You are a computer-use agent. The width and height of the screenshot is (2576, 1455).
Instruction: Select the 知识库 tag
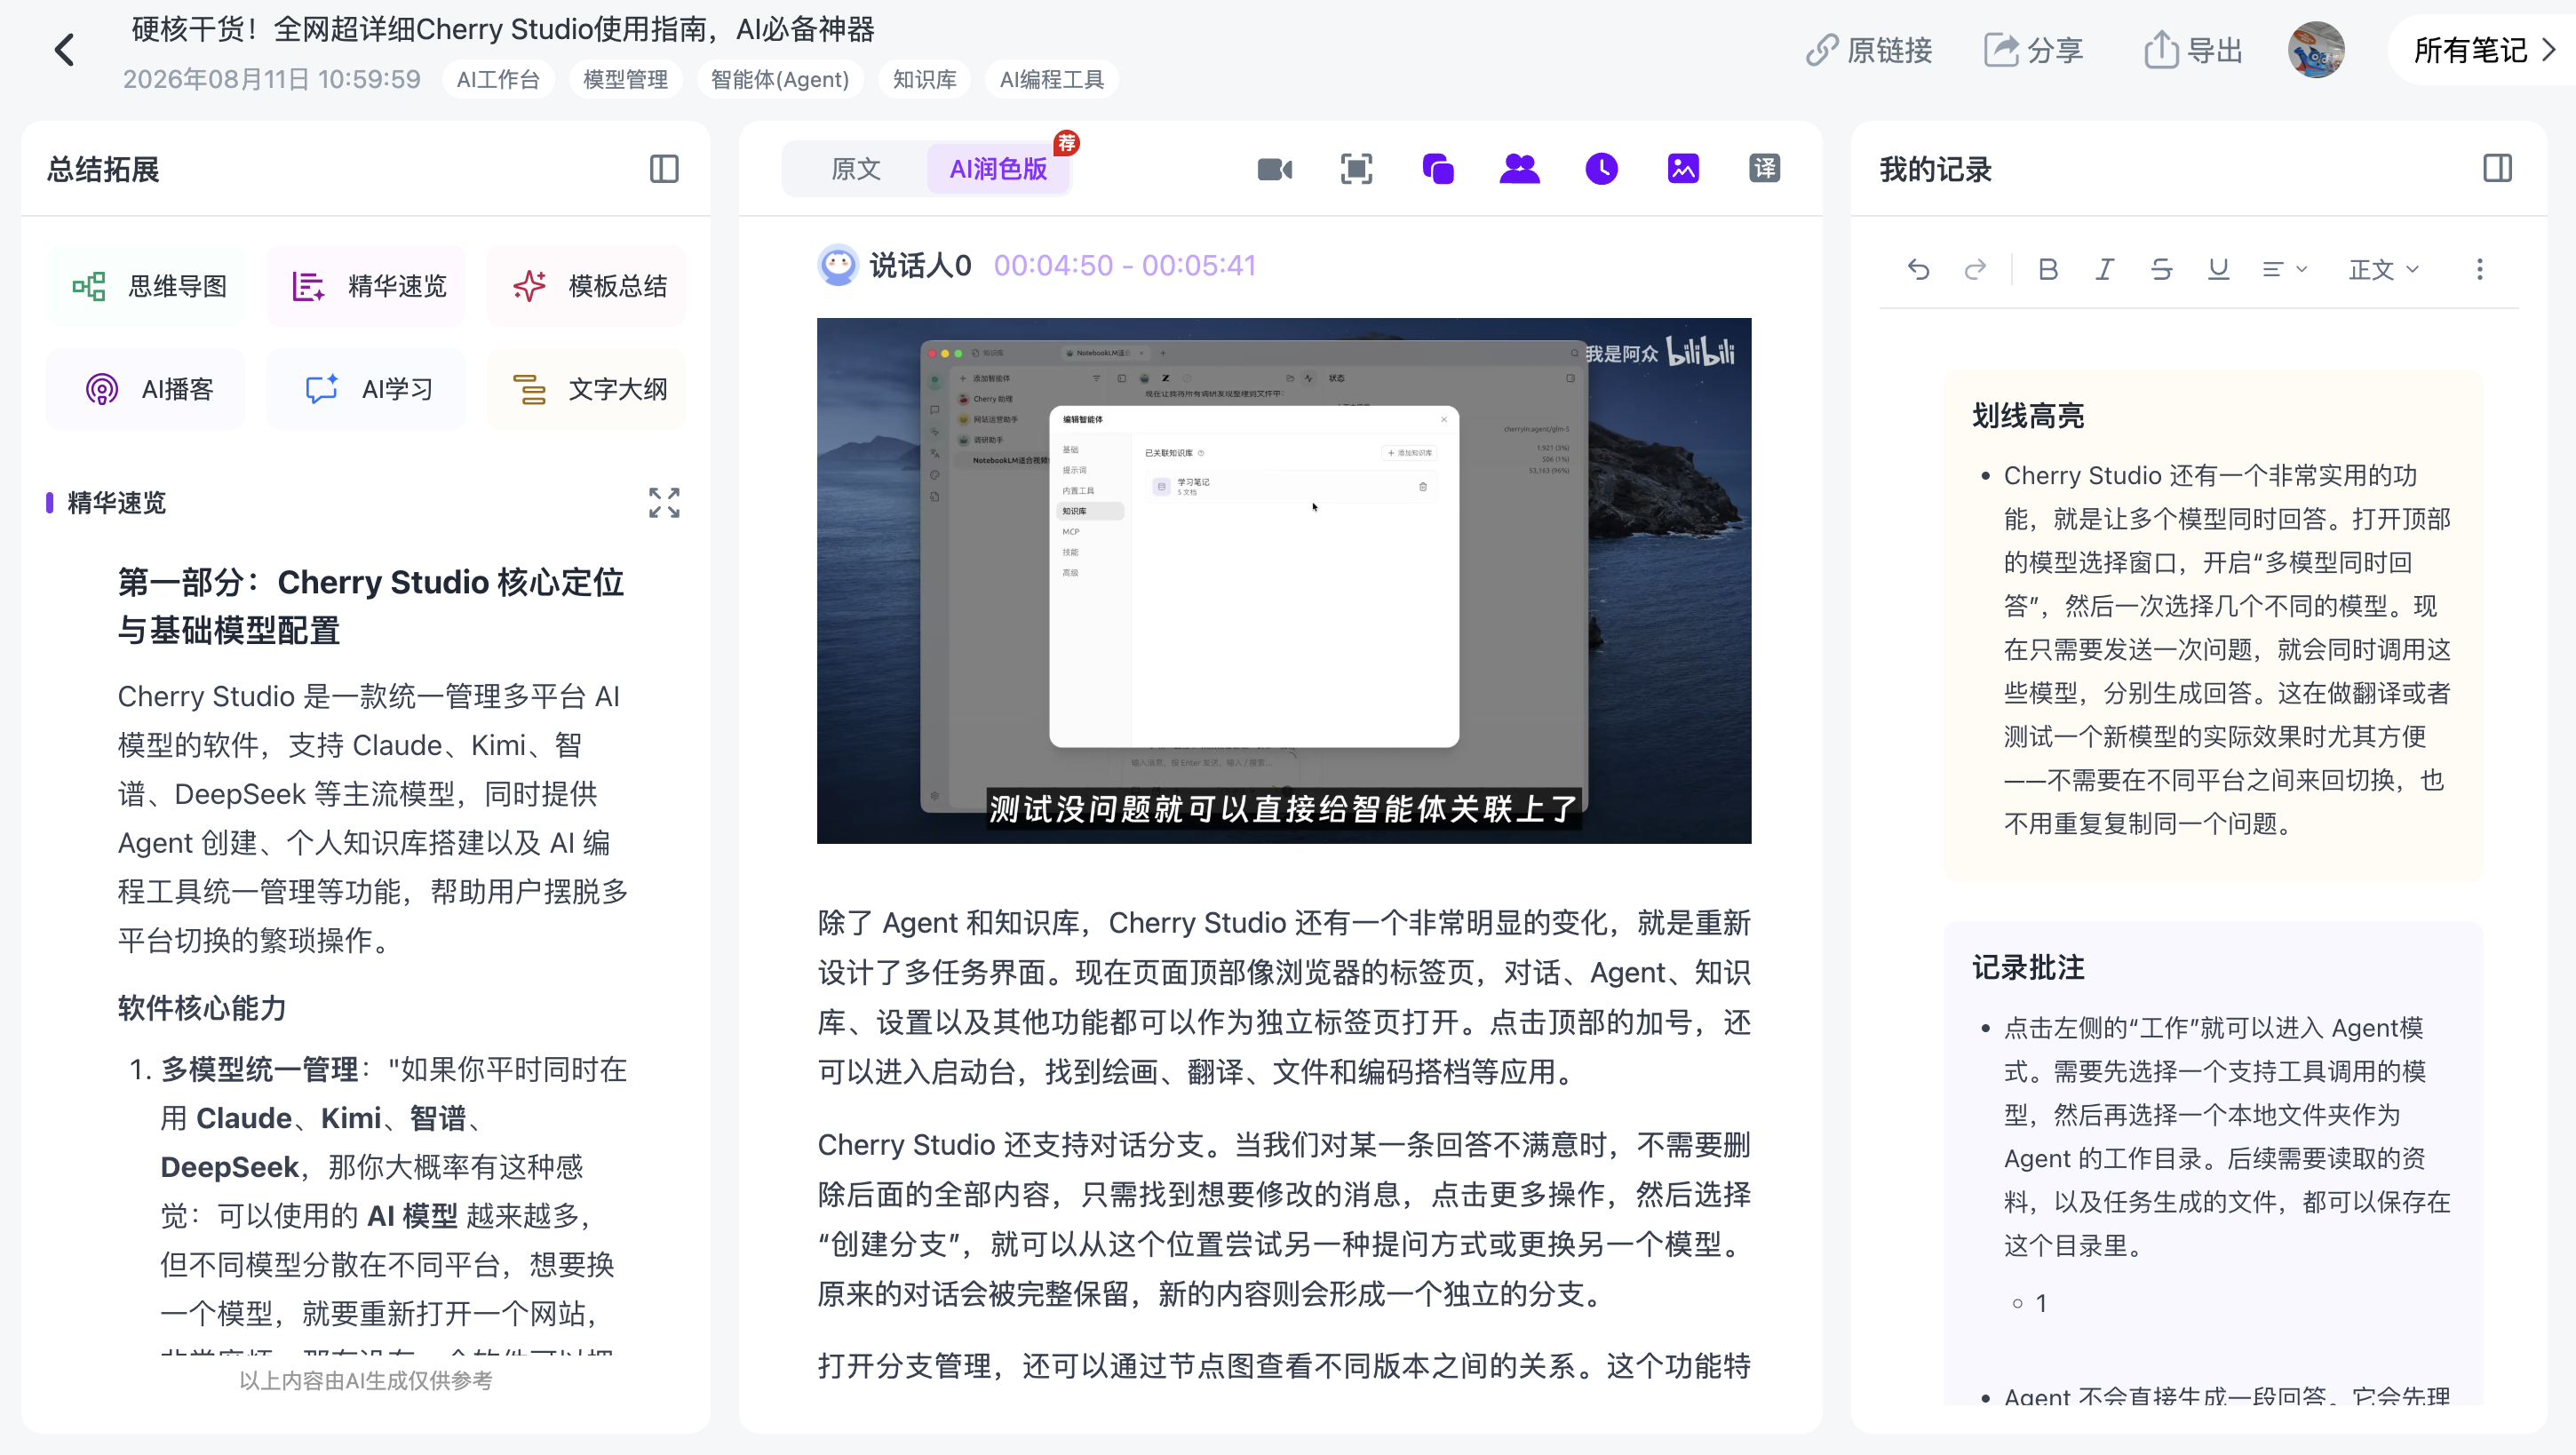(x=924, y=80)
